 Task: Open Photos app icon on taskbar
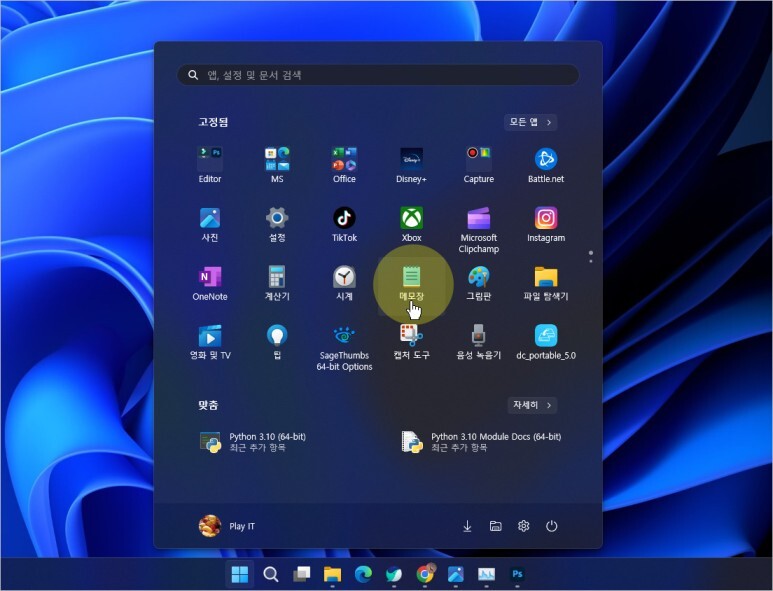(x=456, y=574)
